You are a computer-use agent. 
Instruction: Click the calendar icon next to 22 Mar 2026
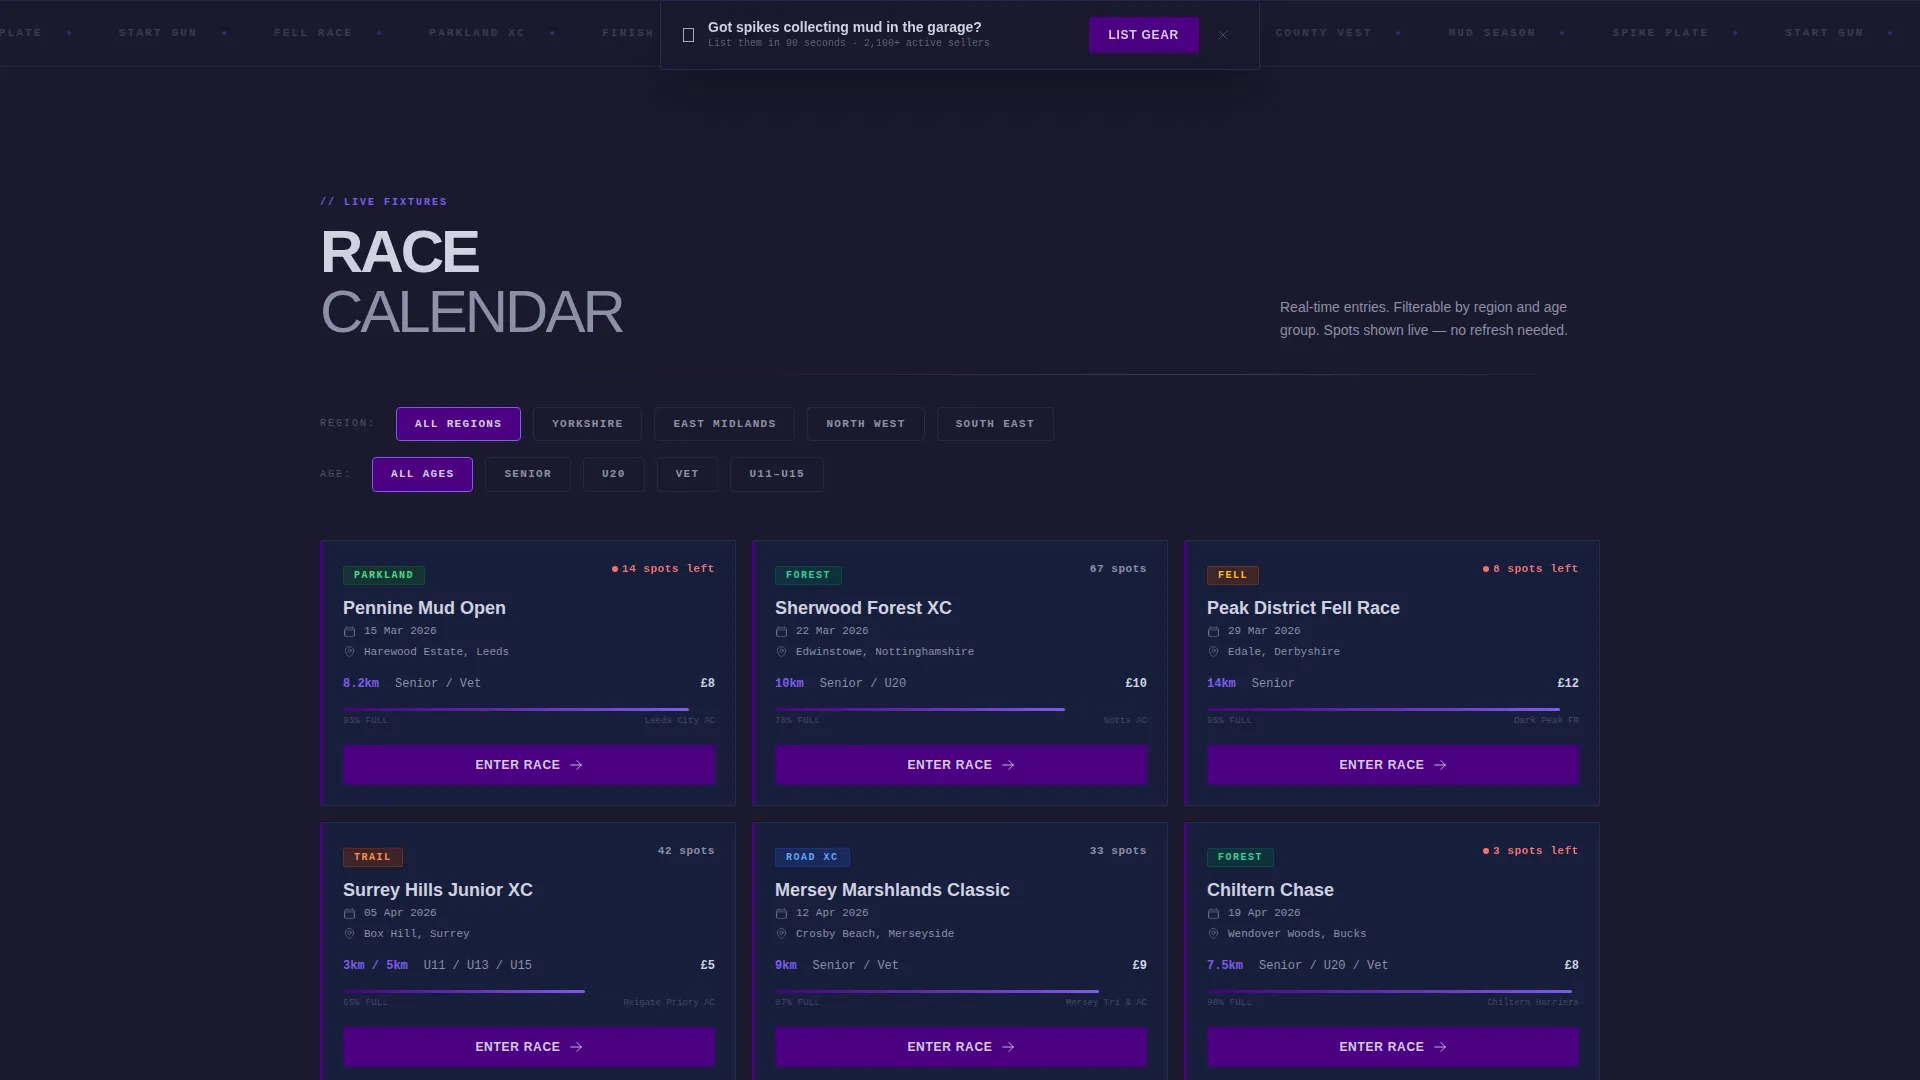(x=781, y=632)
